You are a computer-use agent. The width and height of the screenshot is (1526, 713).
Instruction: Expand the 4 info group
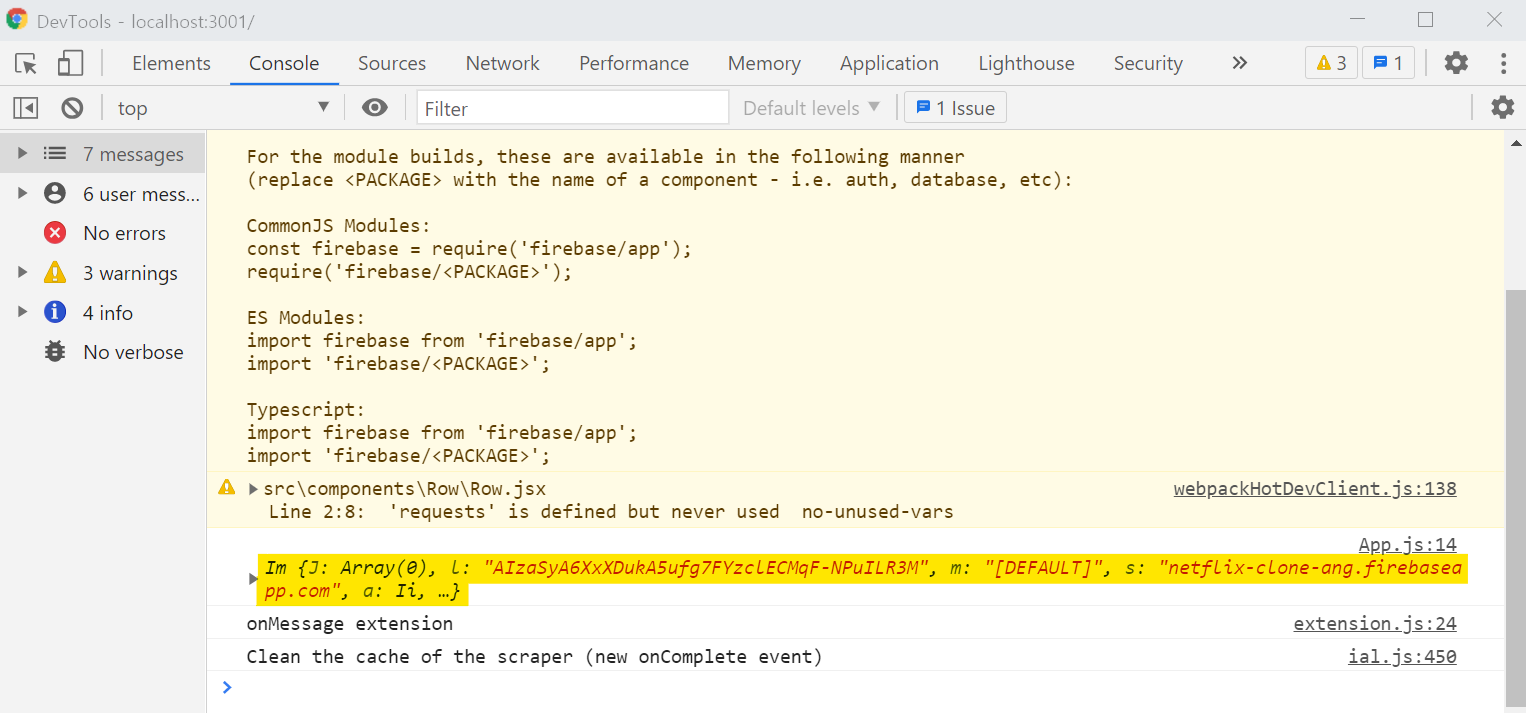[x=22, y=312]
